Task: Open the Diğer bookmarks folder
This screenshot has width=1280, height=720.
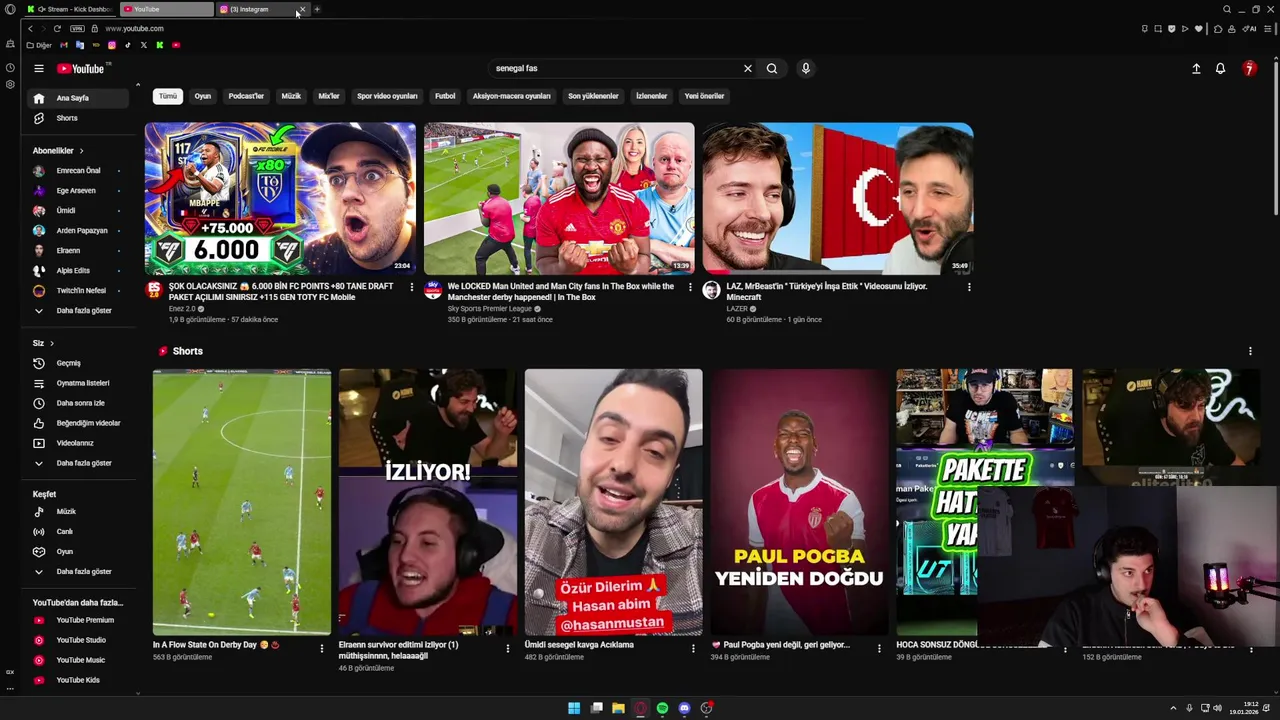Action: point(39,45)
